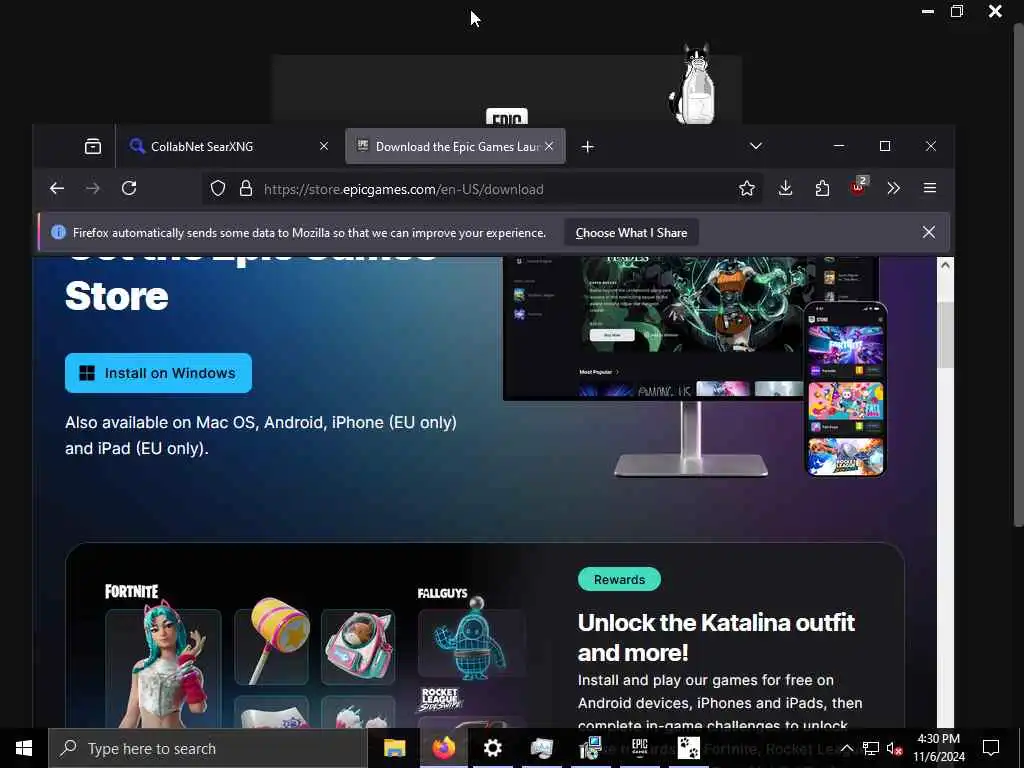Close the Epic Games download tab
Viewport: 1024px width, 768px height.
pos(549,146)
